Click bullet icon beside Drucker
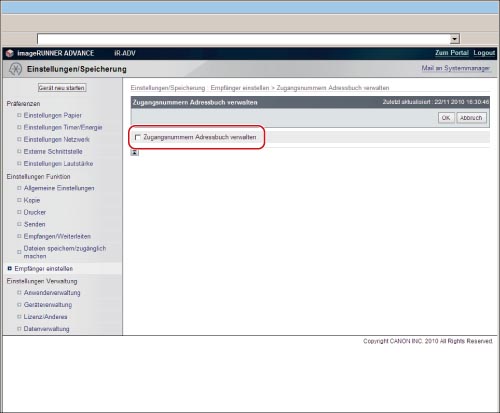Image resolution: width=500 pixels, height=413 pixels. click(19, 212)
